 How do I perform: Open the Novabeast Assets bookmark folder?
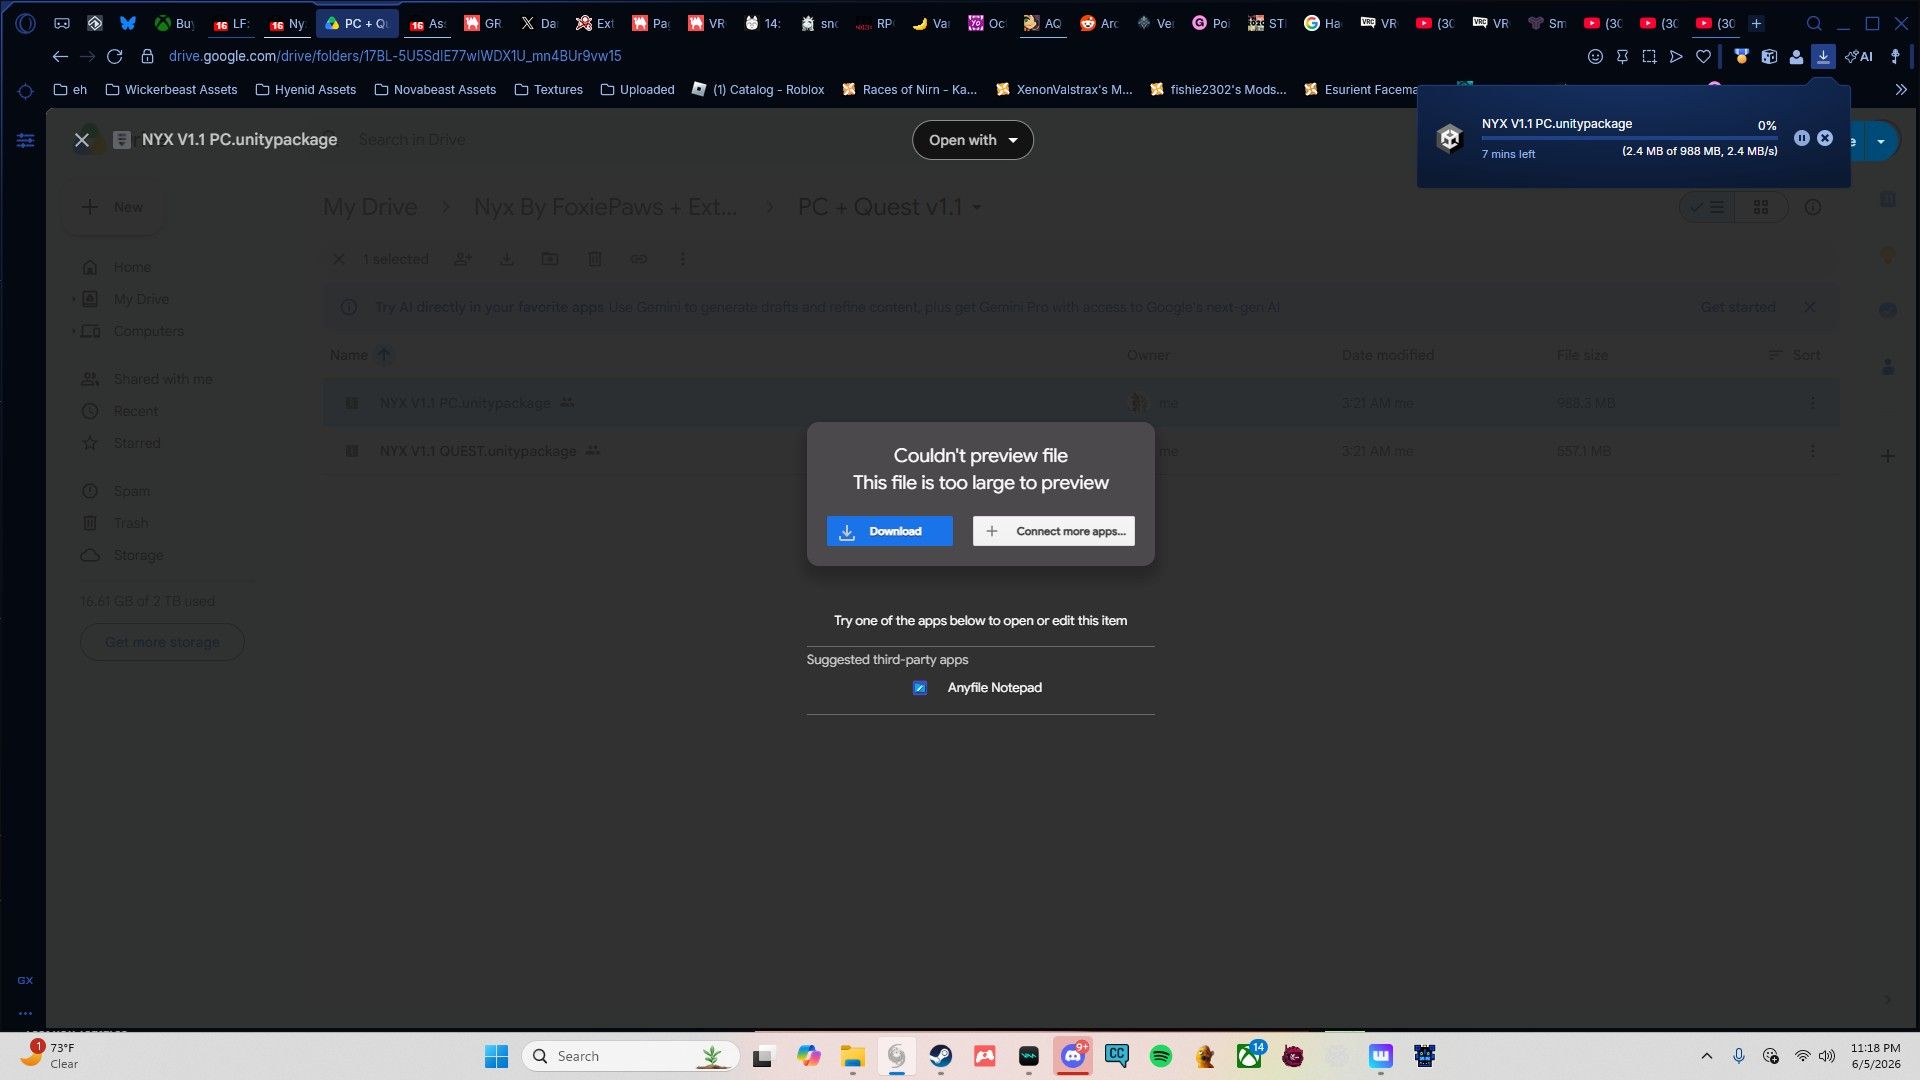(x=435, y=90)
